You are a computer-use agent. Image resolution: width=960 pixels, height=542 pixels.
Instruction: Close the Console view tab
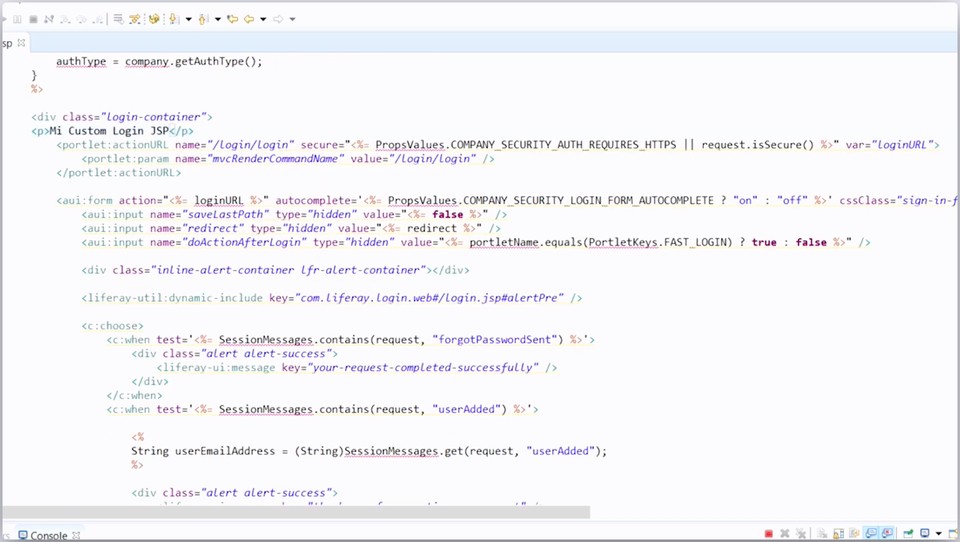click(76, 535)
